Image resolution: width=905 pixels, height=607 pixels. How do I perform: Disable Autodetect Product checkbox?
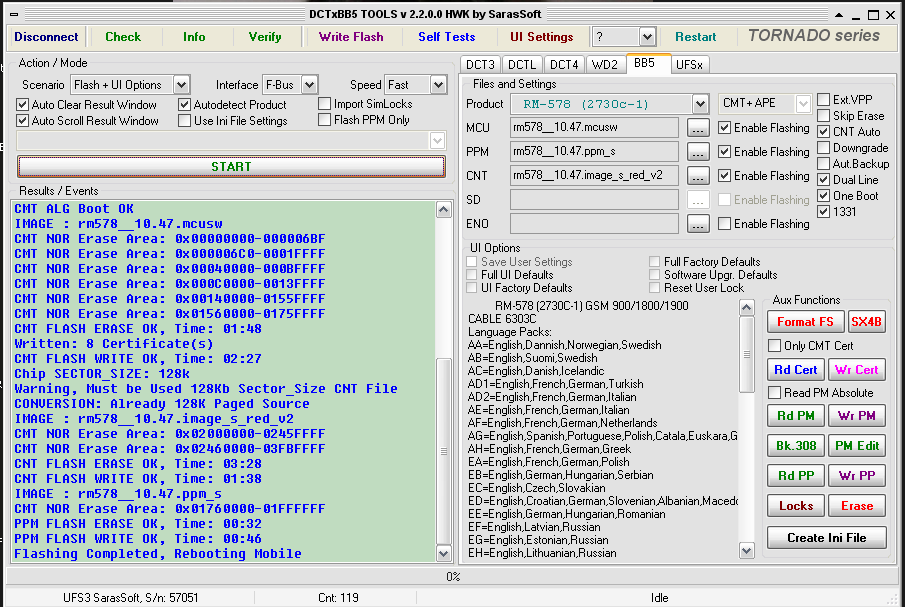coord(184,105)
